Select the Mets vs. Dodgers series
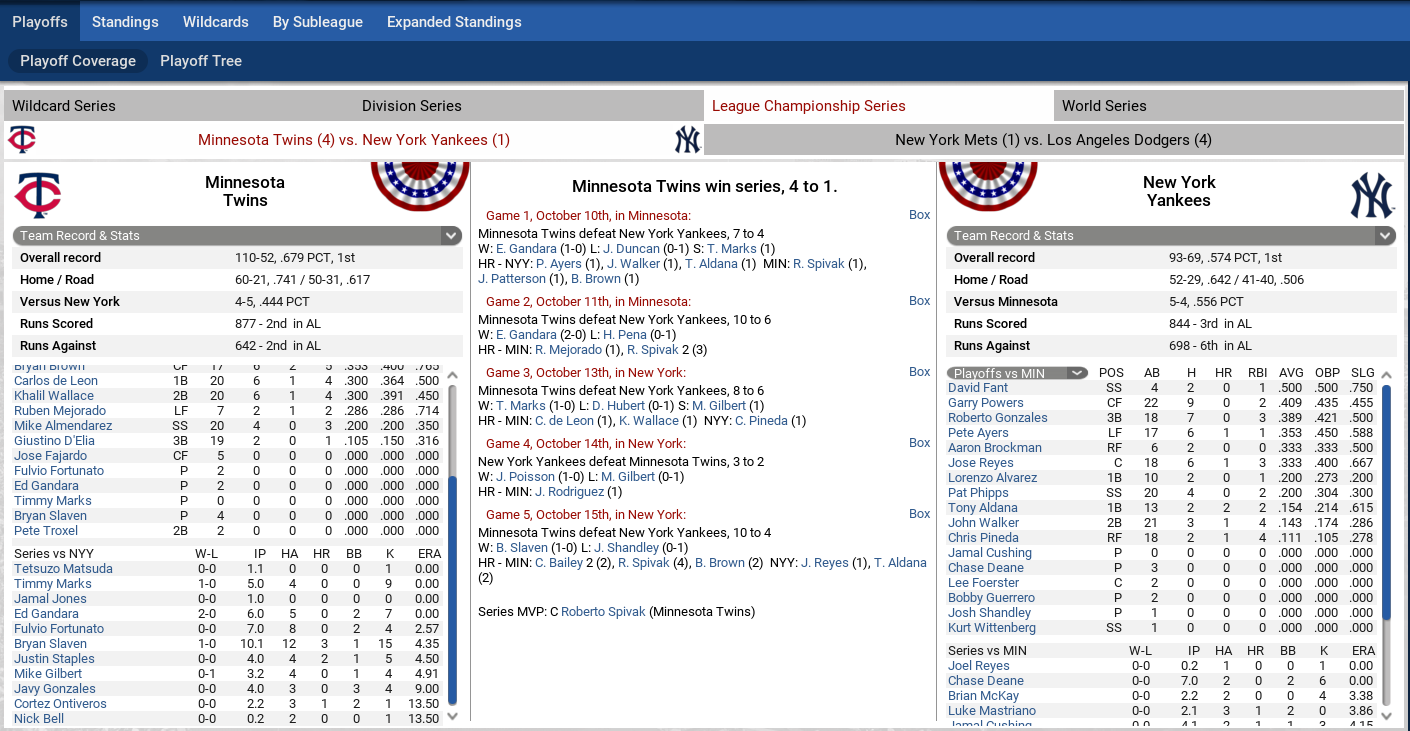Screen dimensions: 1410x731 [x=1054, y=140]
